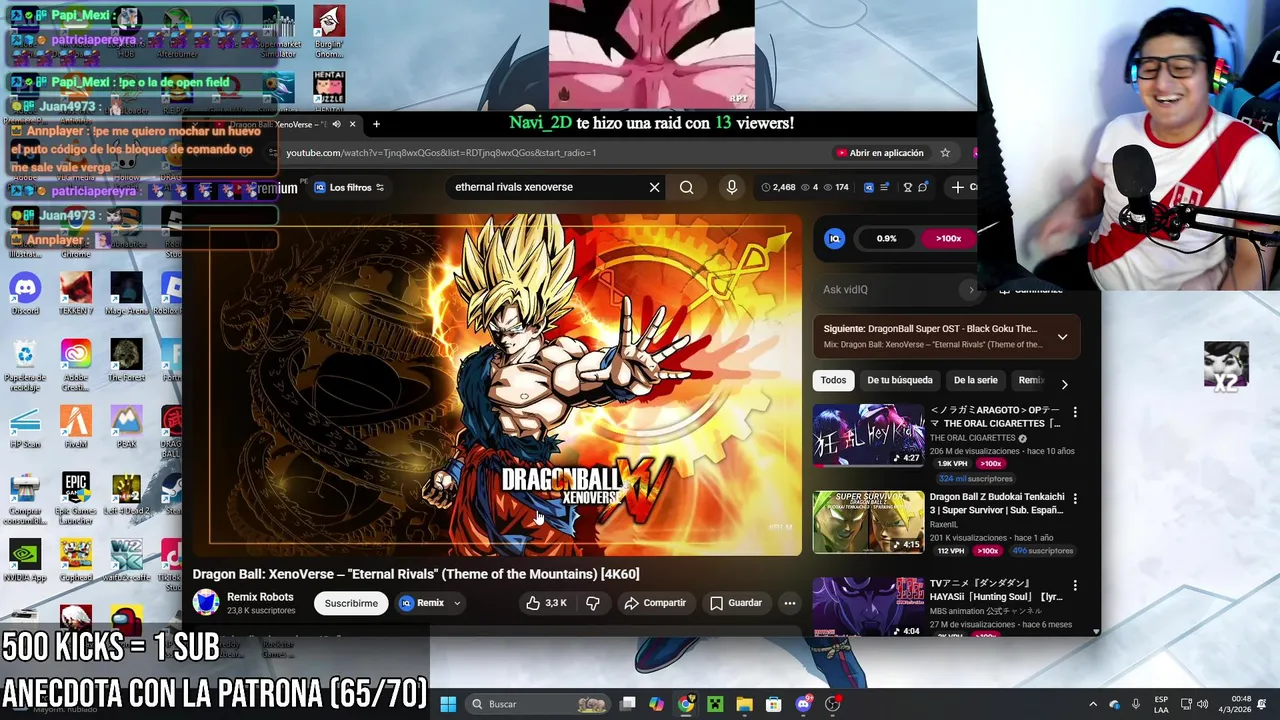Open the vidIQ 'Los filtros' control
Screen dimensions: 1280x720
349,187
